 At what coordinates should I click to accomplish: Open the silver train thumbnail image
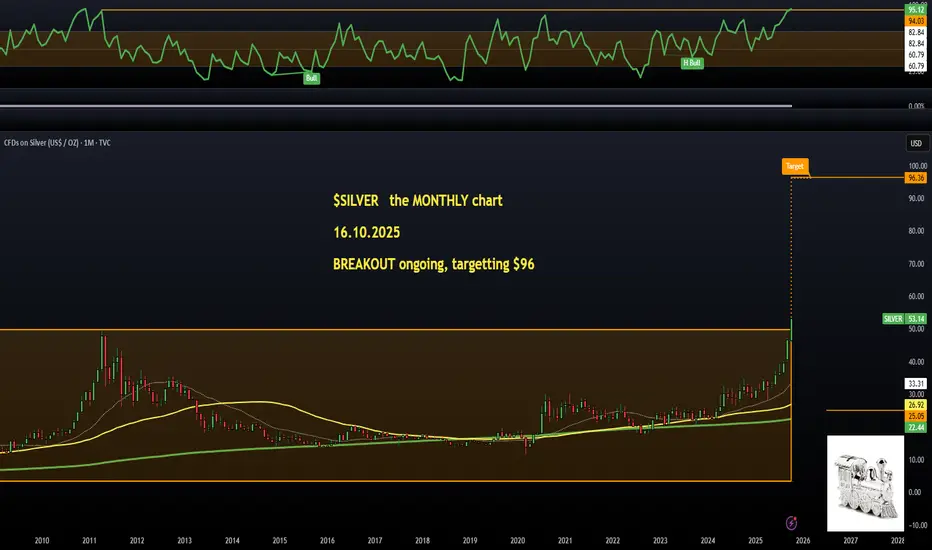(x=865, y=483)
